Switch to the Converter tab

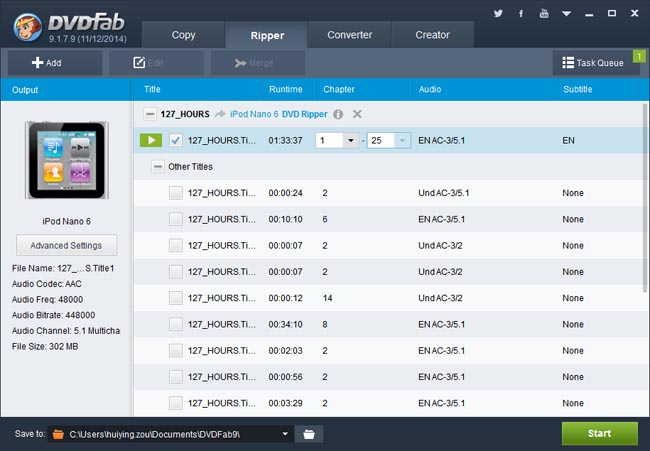(x=349, y=35)
